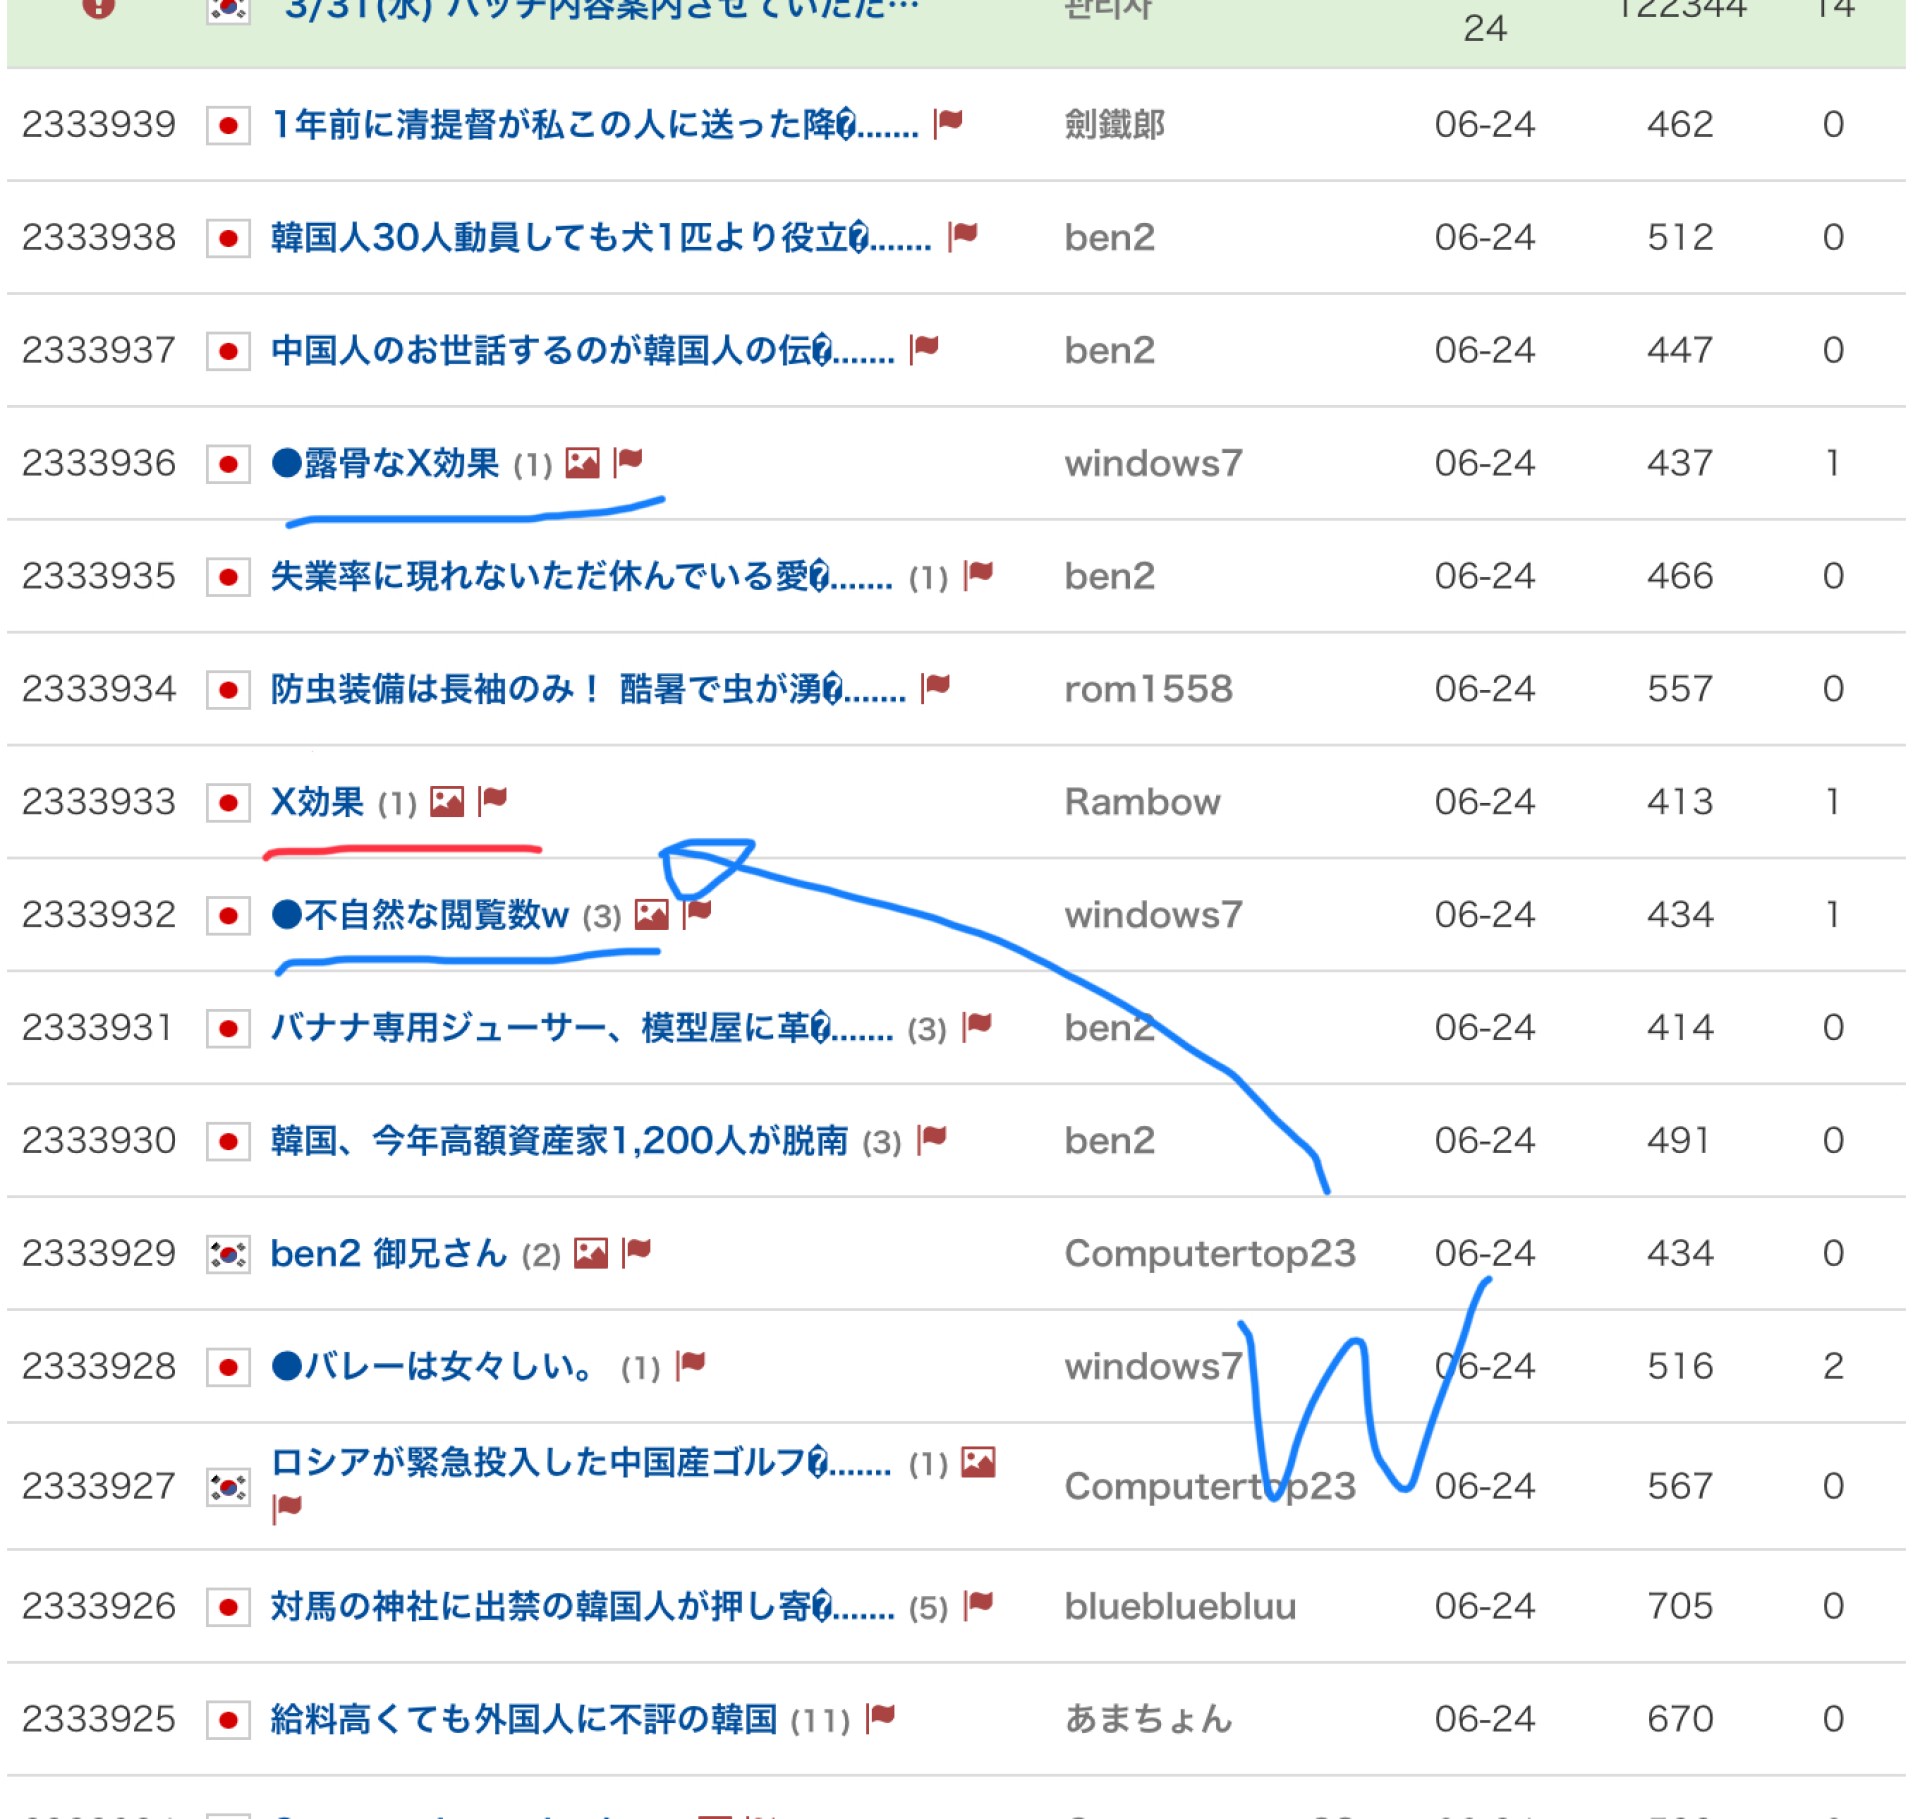This screenshot has height=1819, width=1920.
Task: Open the Rambow thread X効果
Action: (317, 803)
